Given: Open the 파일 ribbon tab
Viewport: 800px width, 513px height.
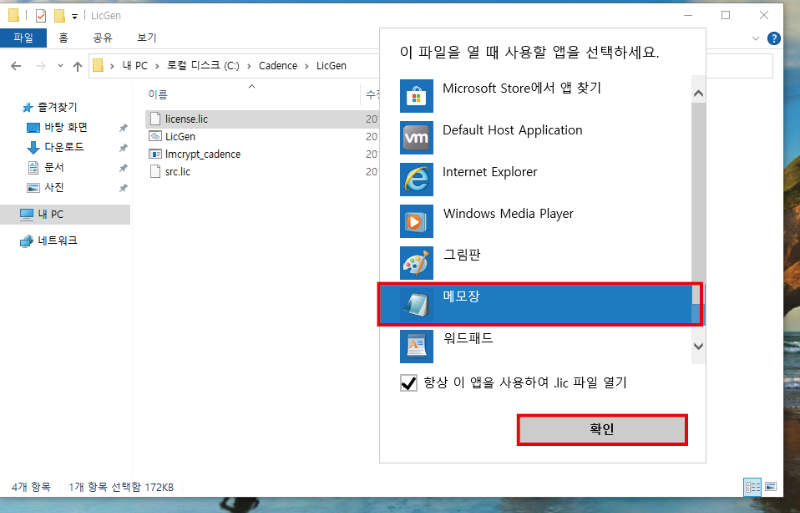Looking at the screenshot, I should pyautogui.click(x=23, y=38).
